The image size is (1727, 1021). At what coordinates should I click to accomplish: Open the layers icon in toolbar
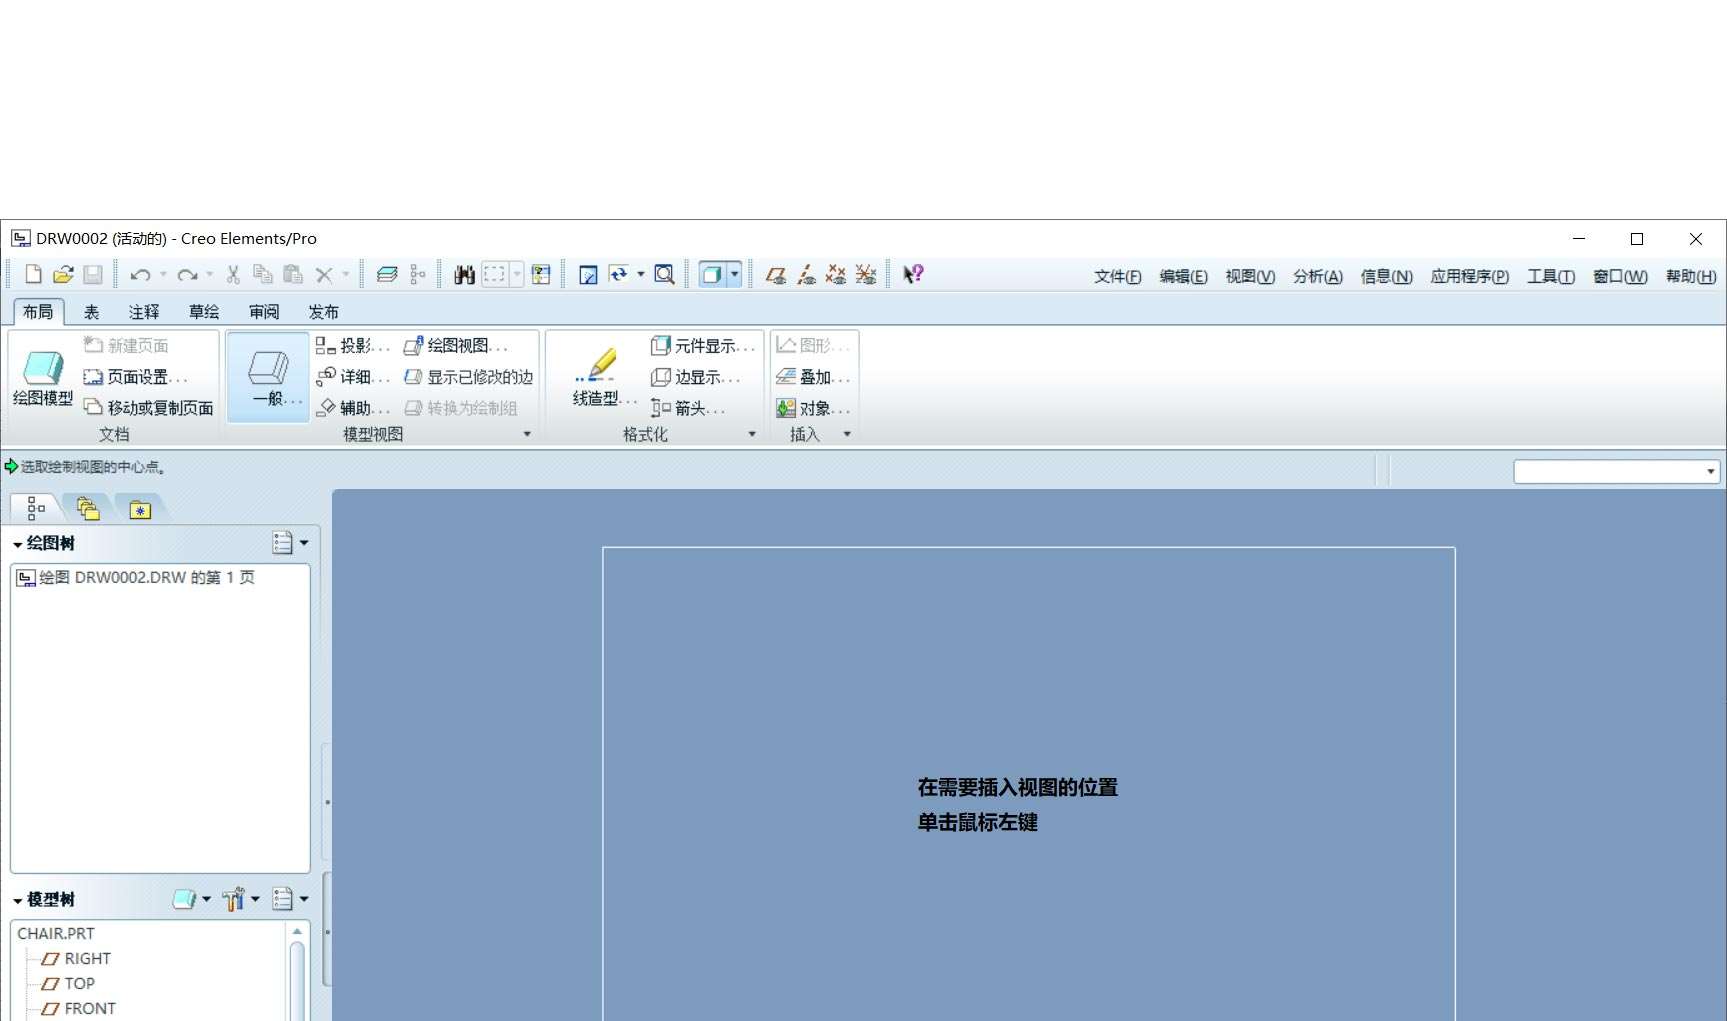point(387,274)
